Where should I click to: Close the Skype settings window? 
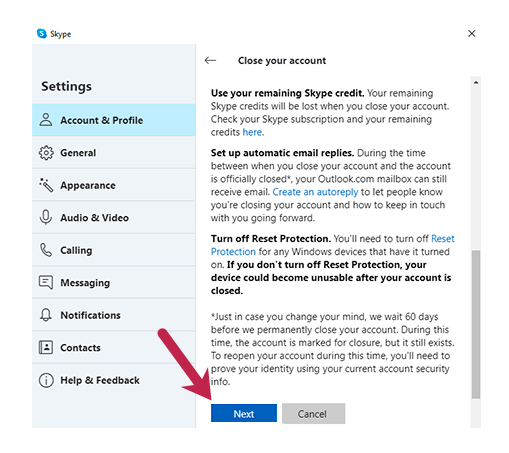pos(471,33)
